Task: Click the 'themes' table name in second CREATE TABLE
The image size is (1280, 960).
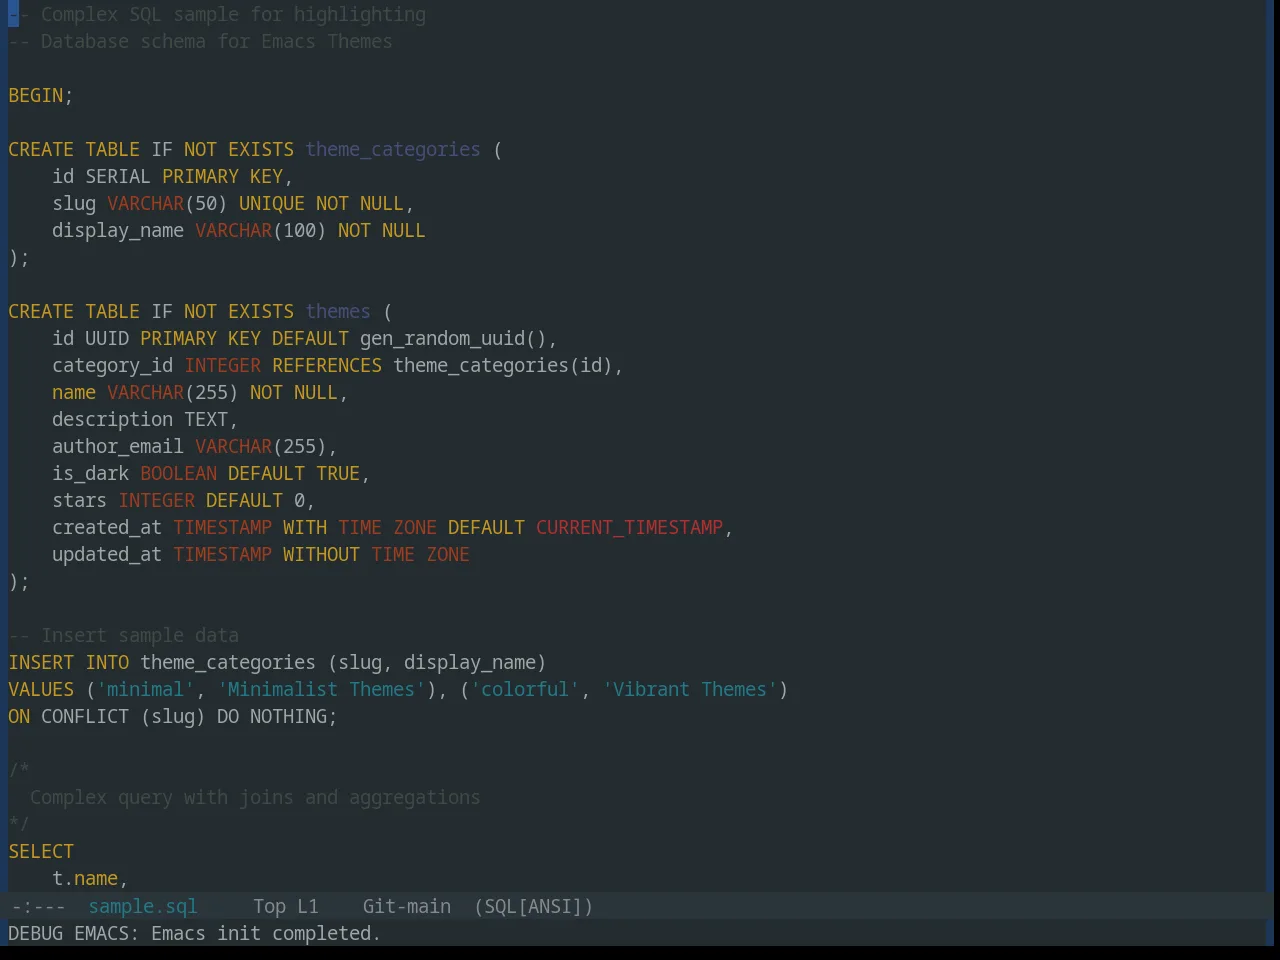Action: coord(338,312)
